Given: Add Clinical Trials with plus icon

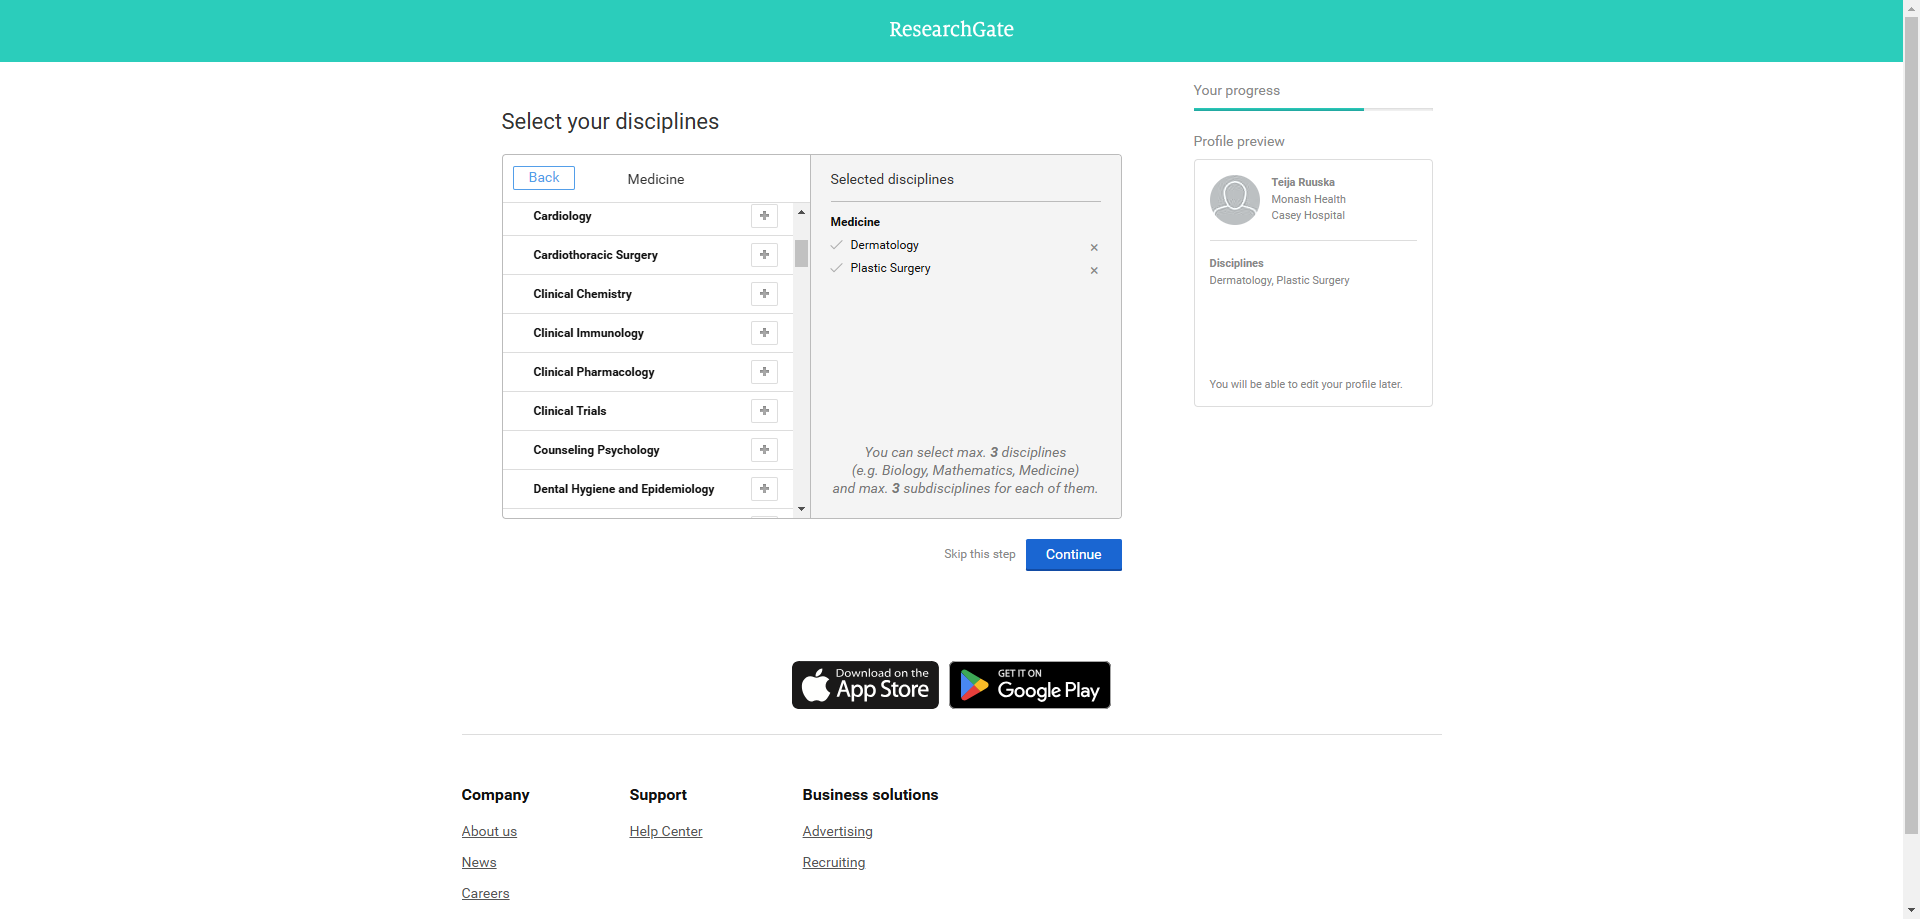Looking at the screenshot, I should pos(764,411).
